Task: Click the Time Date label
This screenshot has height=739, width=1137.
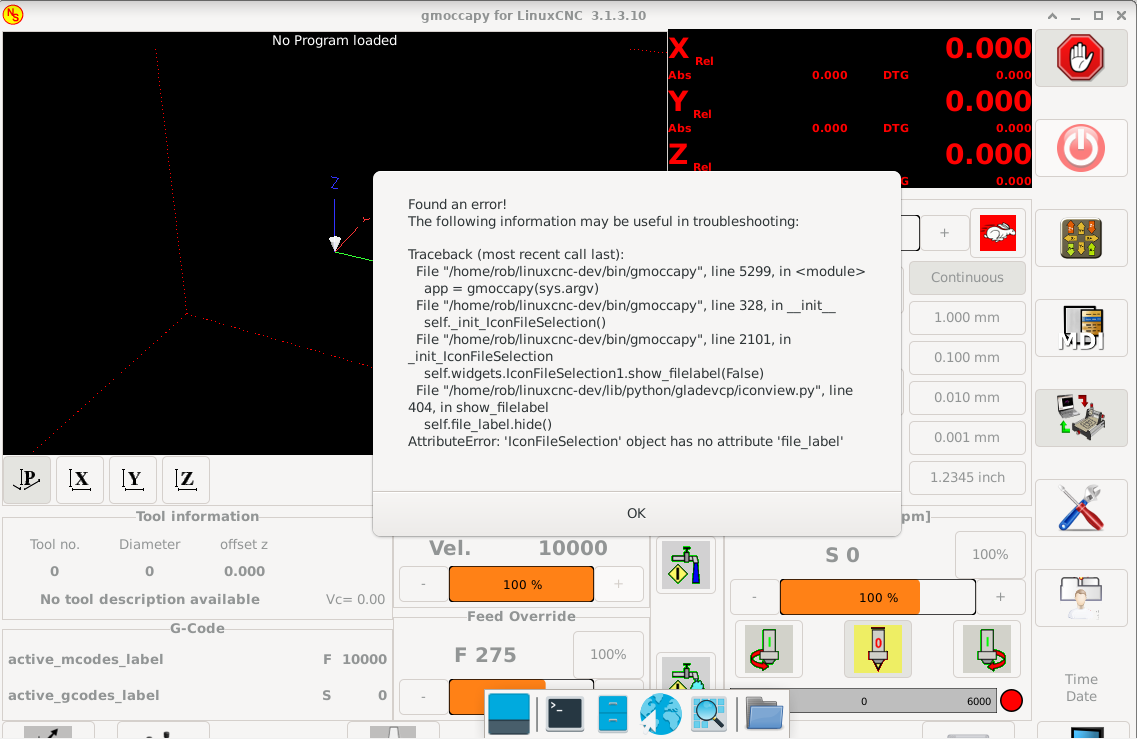Action: click(1081, 688)
